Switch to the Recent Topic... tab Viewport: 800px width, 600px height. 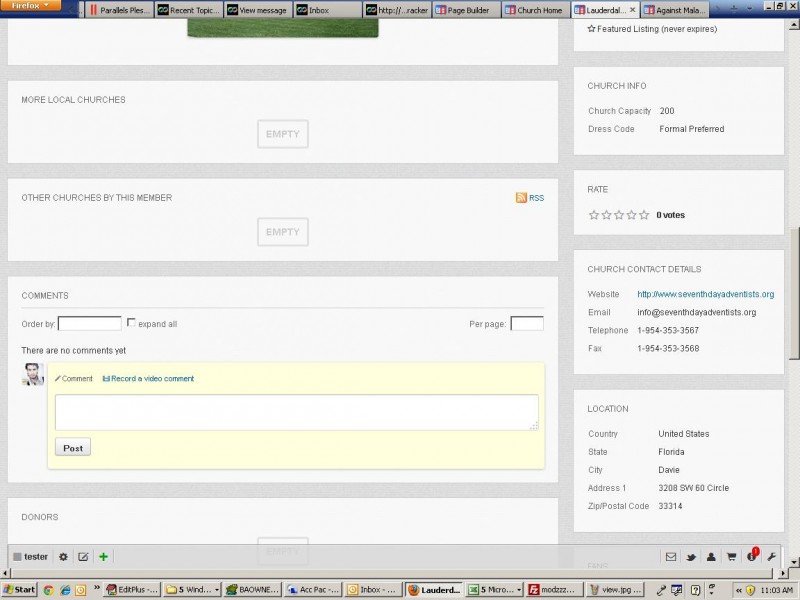coord(188,10)
